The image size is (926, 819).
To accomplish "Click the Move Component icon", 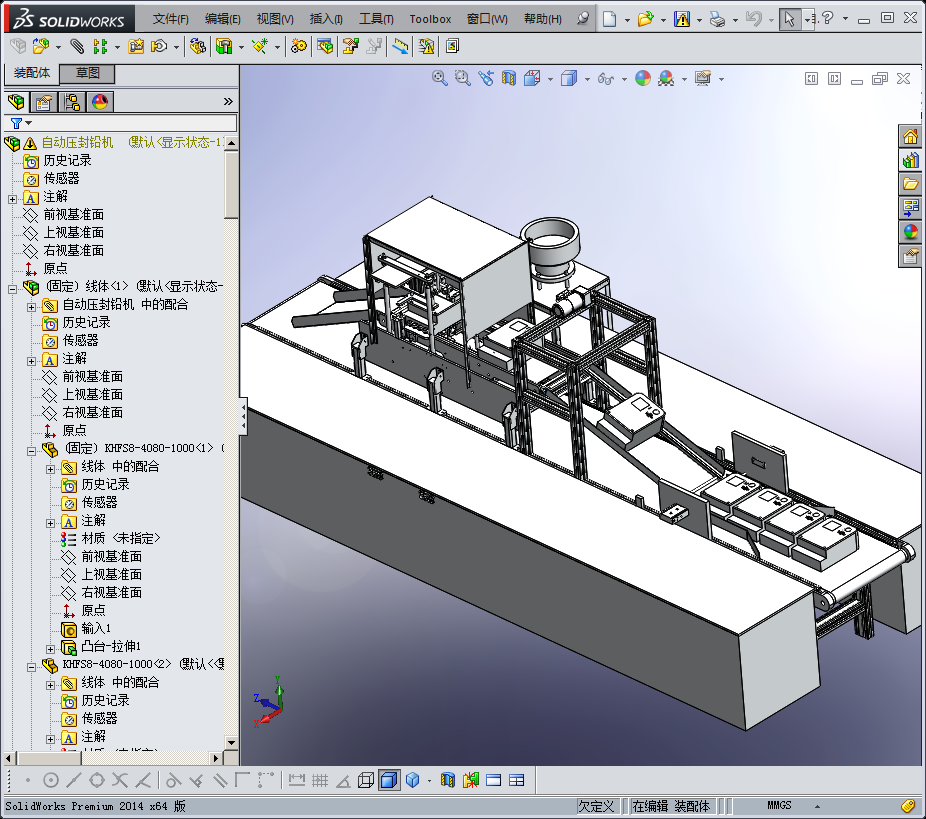I will (159, 46).
